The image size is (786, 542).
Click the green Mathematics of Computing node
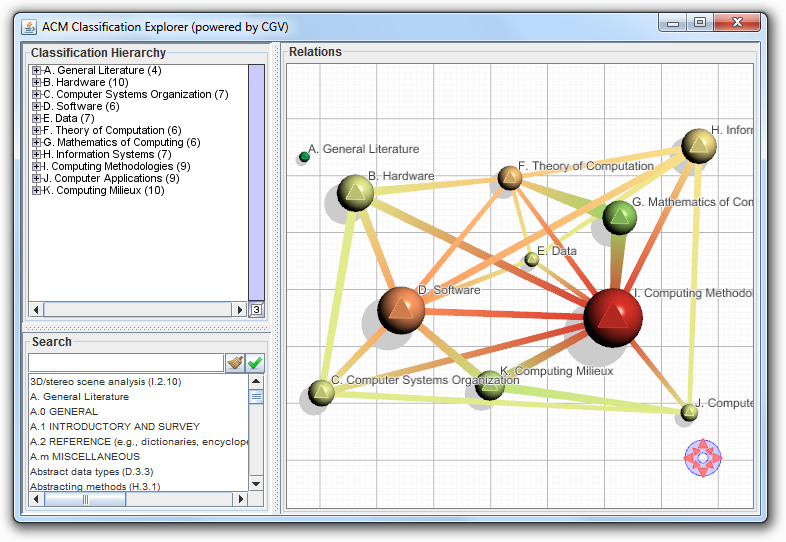(x=620, y=217)
